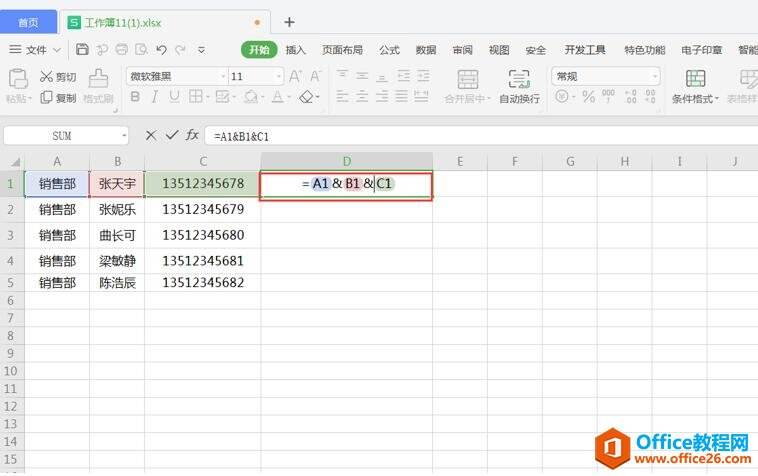Image resolution: width=758 pixels, height=476 pixels.
Task: Switch to the 页面布局 ribbon tab
Action: click(x=342, y=50)
